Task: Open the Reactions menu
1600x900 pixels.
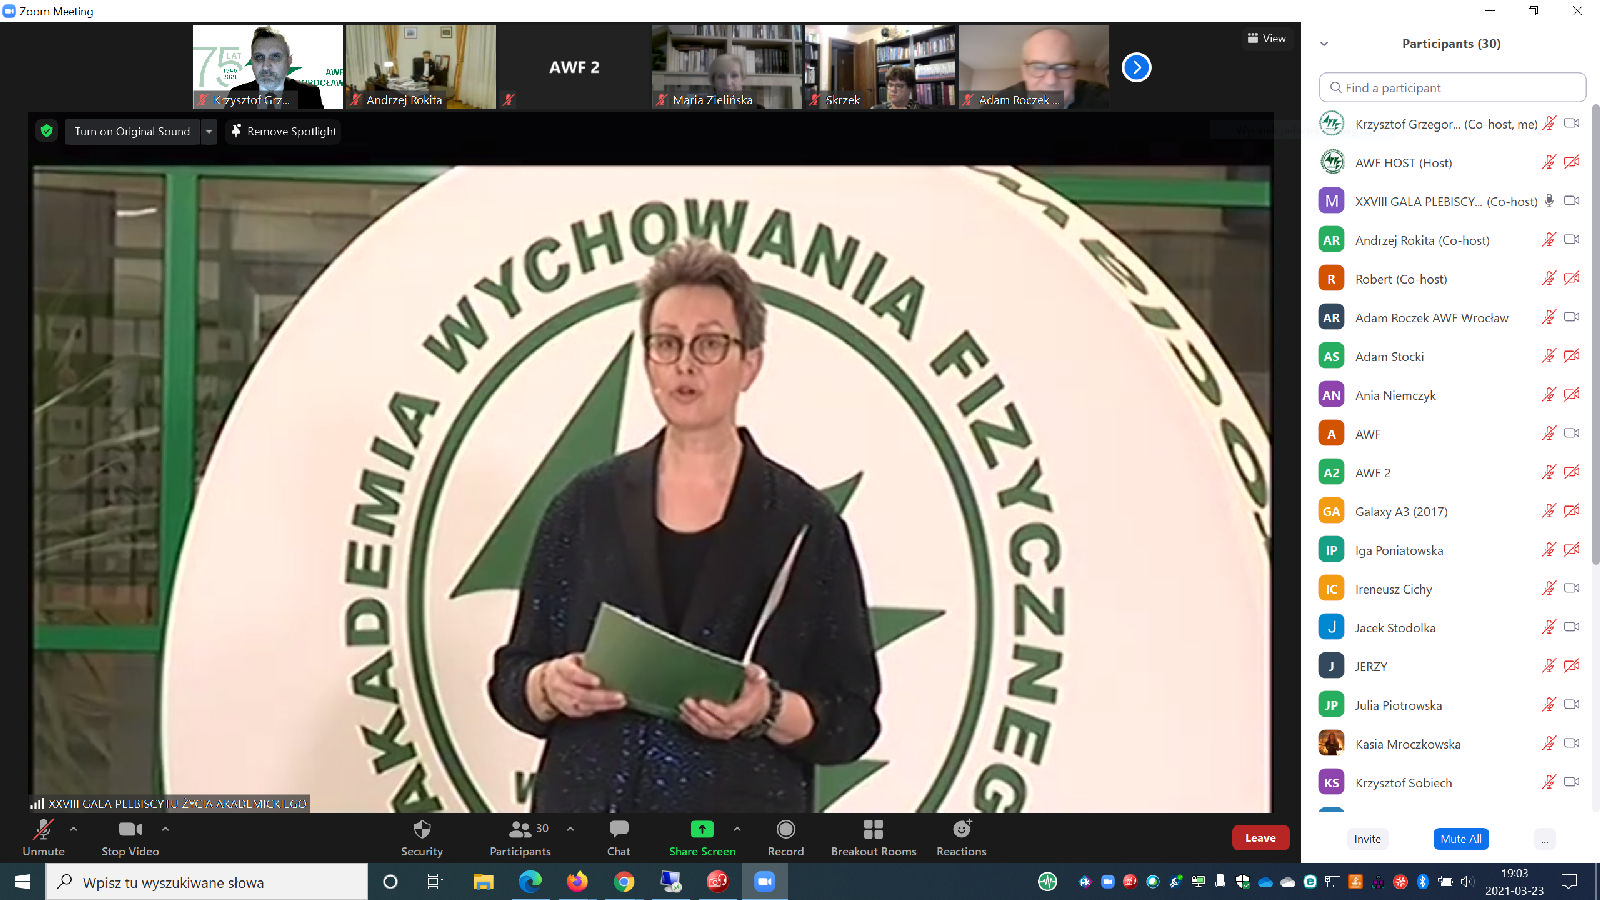Action: click(x=961, y=837)
